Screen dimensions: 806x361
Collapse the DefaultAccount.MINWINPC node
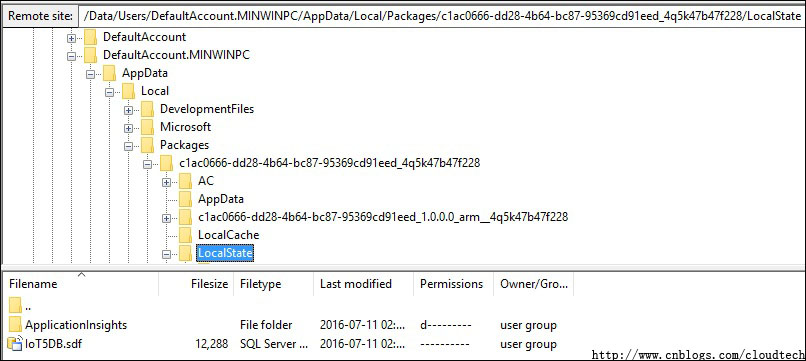coord(71,56)
